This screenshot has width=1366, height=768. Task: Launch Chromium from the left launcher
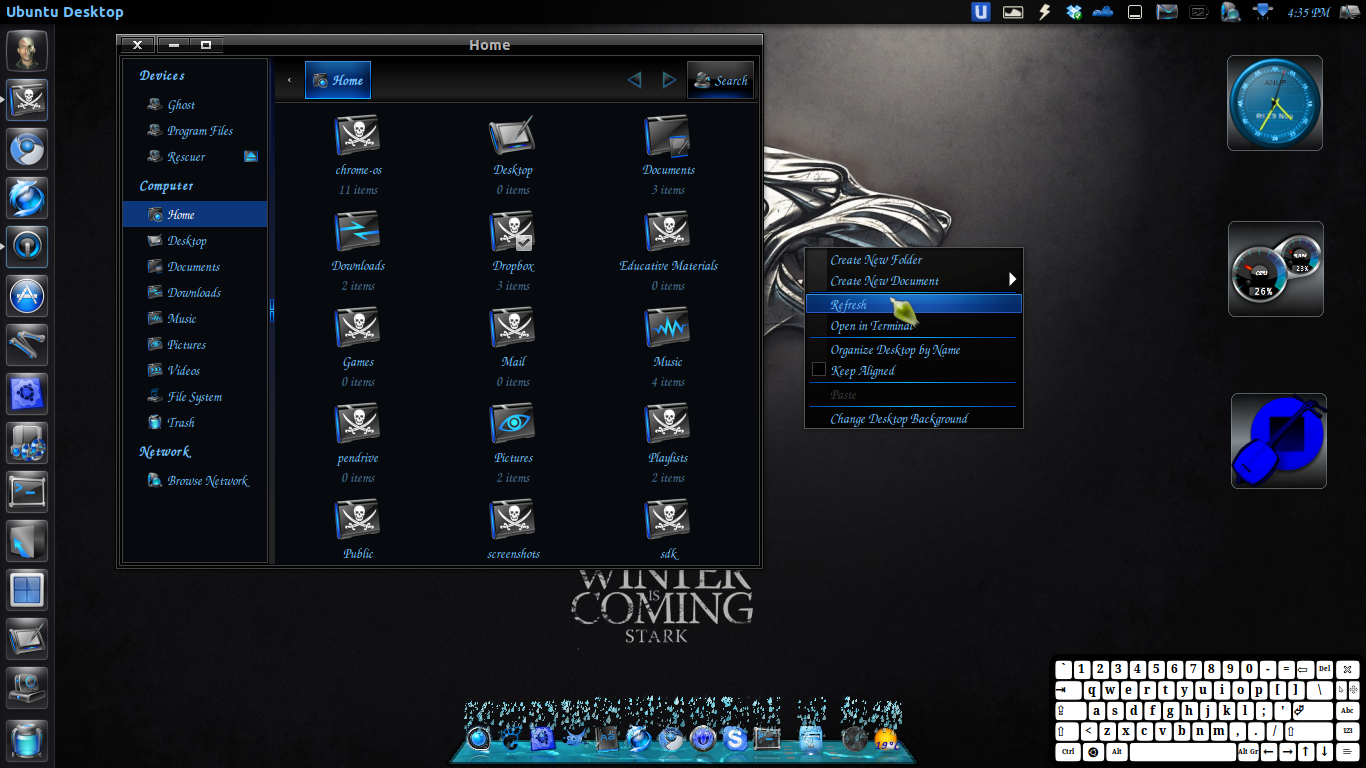(x=27, y=149)
